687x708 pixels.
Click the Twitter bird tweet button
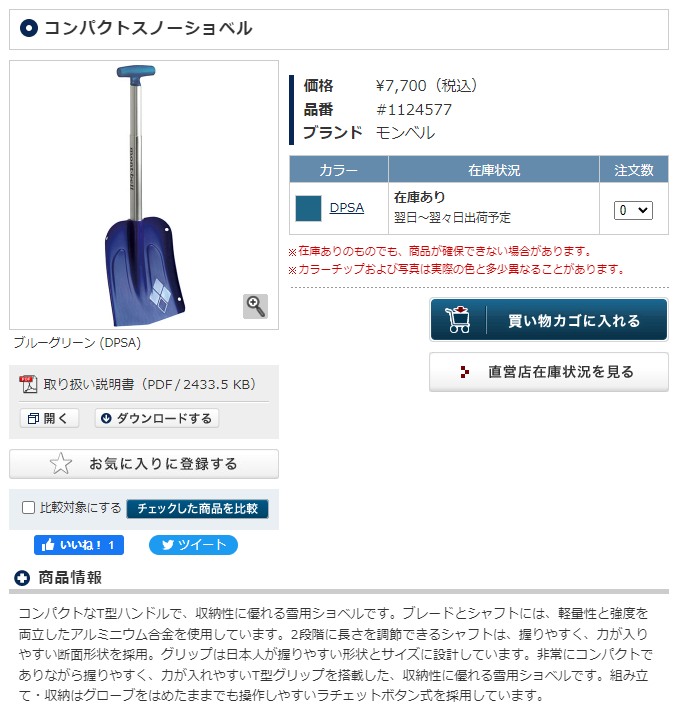193,545
